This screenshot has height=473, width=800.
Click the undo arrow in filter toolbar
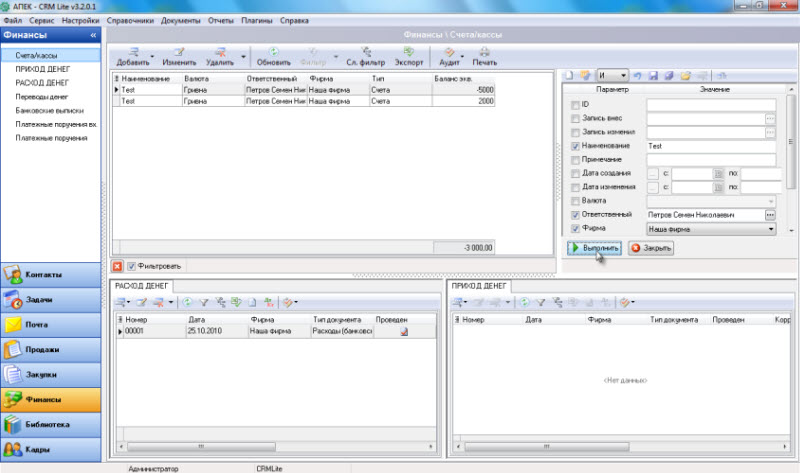[637, 76]
